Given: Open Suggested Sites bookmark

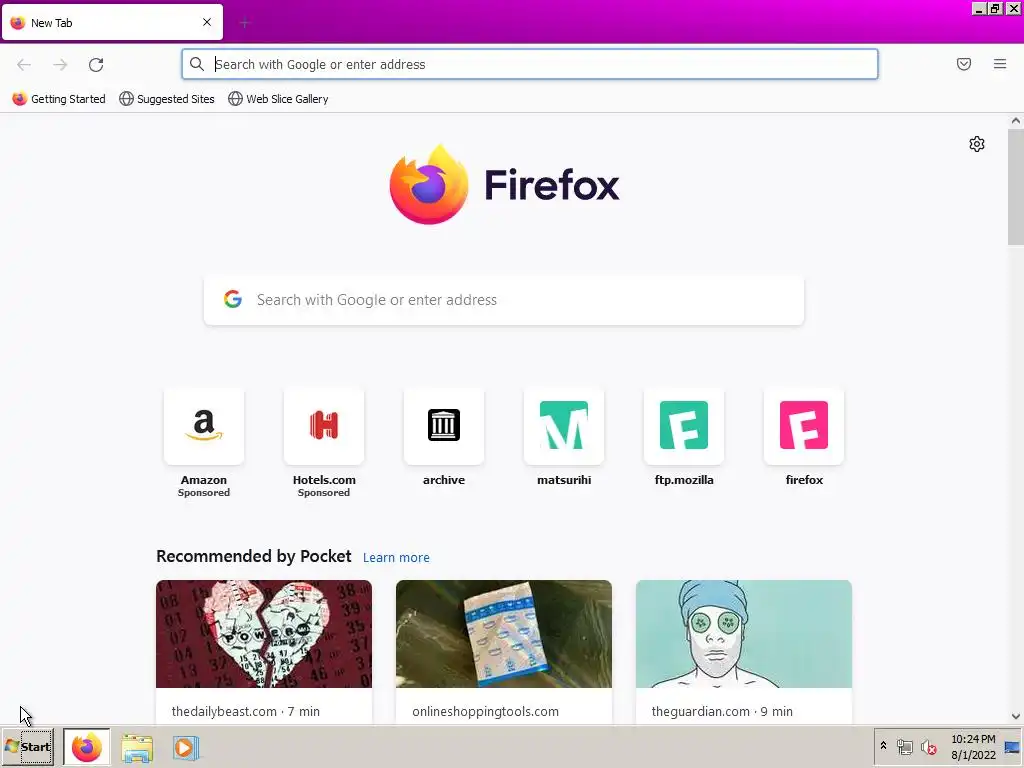Looking at the screenshot, I should pyautogui.click(x=167, y=99).
